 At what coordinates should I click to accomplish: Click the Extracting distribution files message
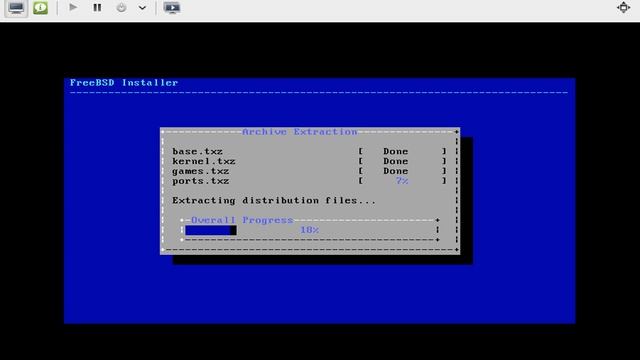click(274, 200)
